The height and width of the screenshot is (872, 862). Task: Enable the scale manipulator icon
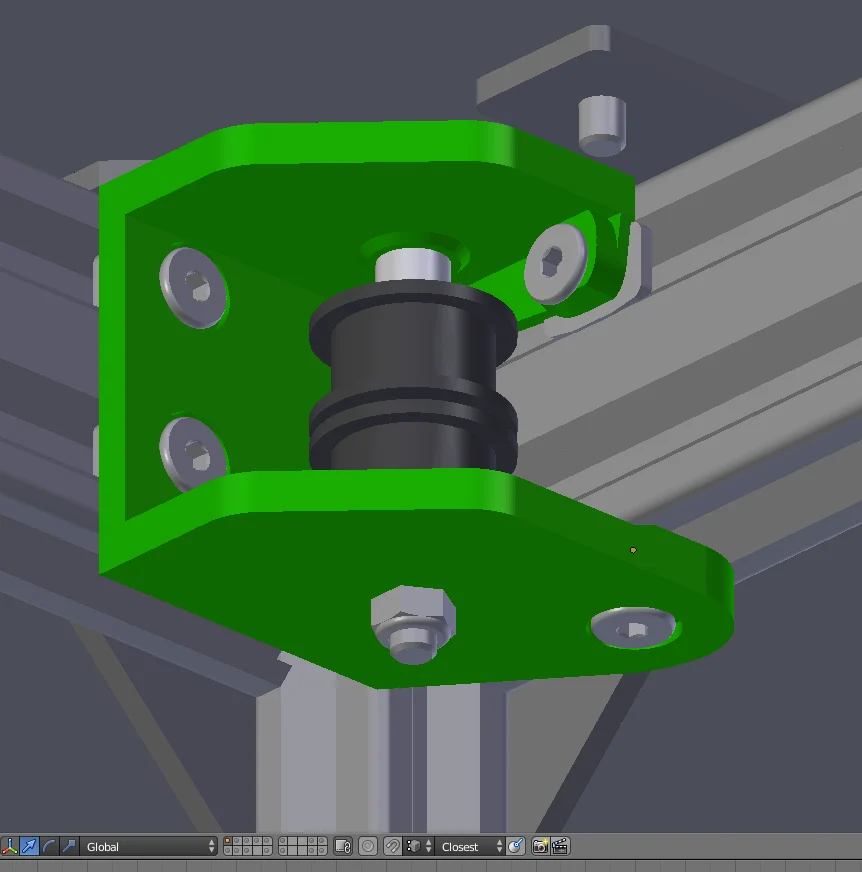pos(69,846)
